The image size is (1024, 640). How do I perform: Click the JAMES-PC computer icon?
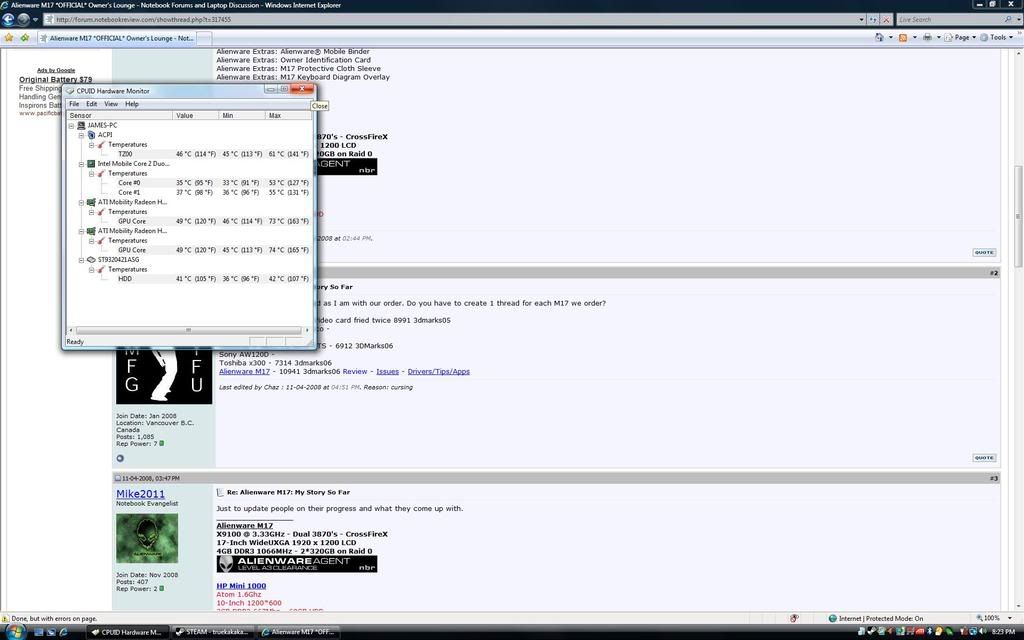[82, 125]
